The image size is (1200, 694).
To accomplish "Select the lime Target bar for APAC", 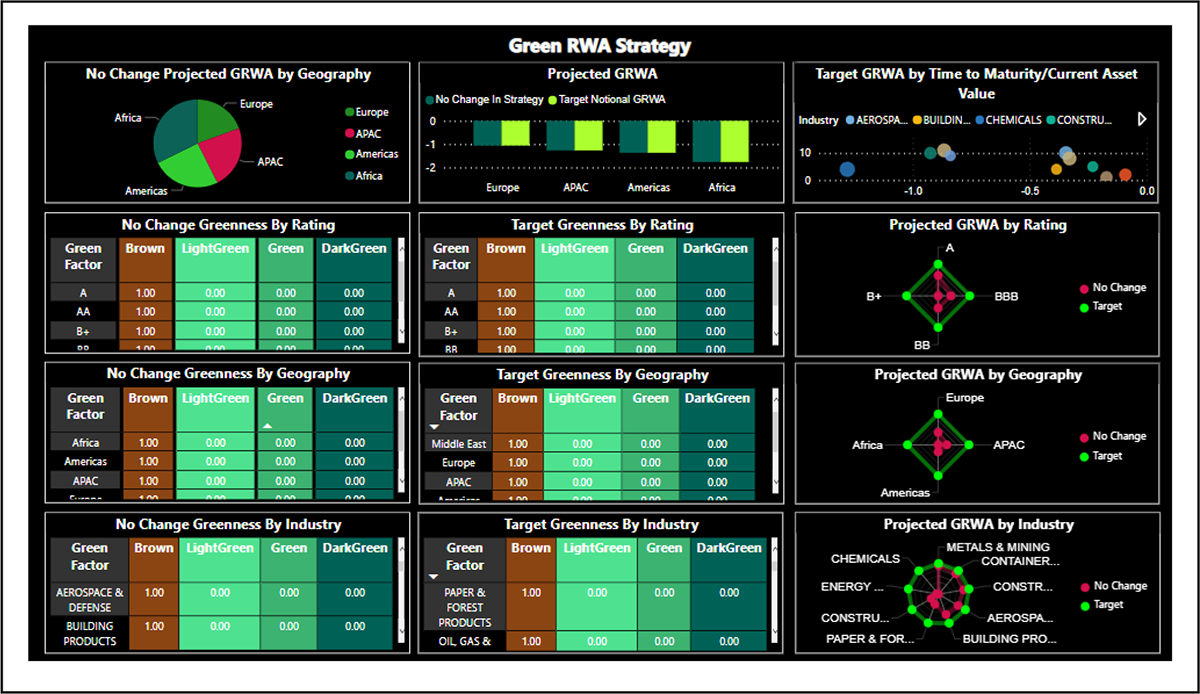I will (589, 136).
